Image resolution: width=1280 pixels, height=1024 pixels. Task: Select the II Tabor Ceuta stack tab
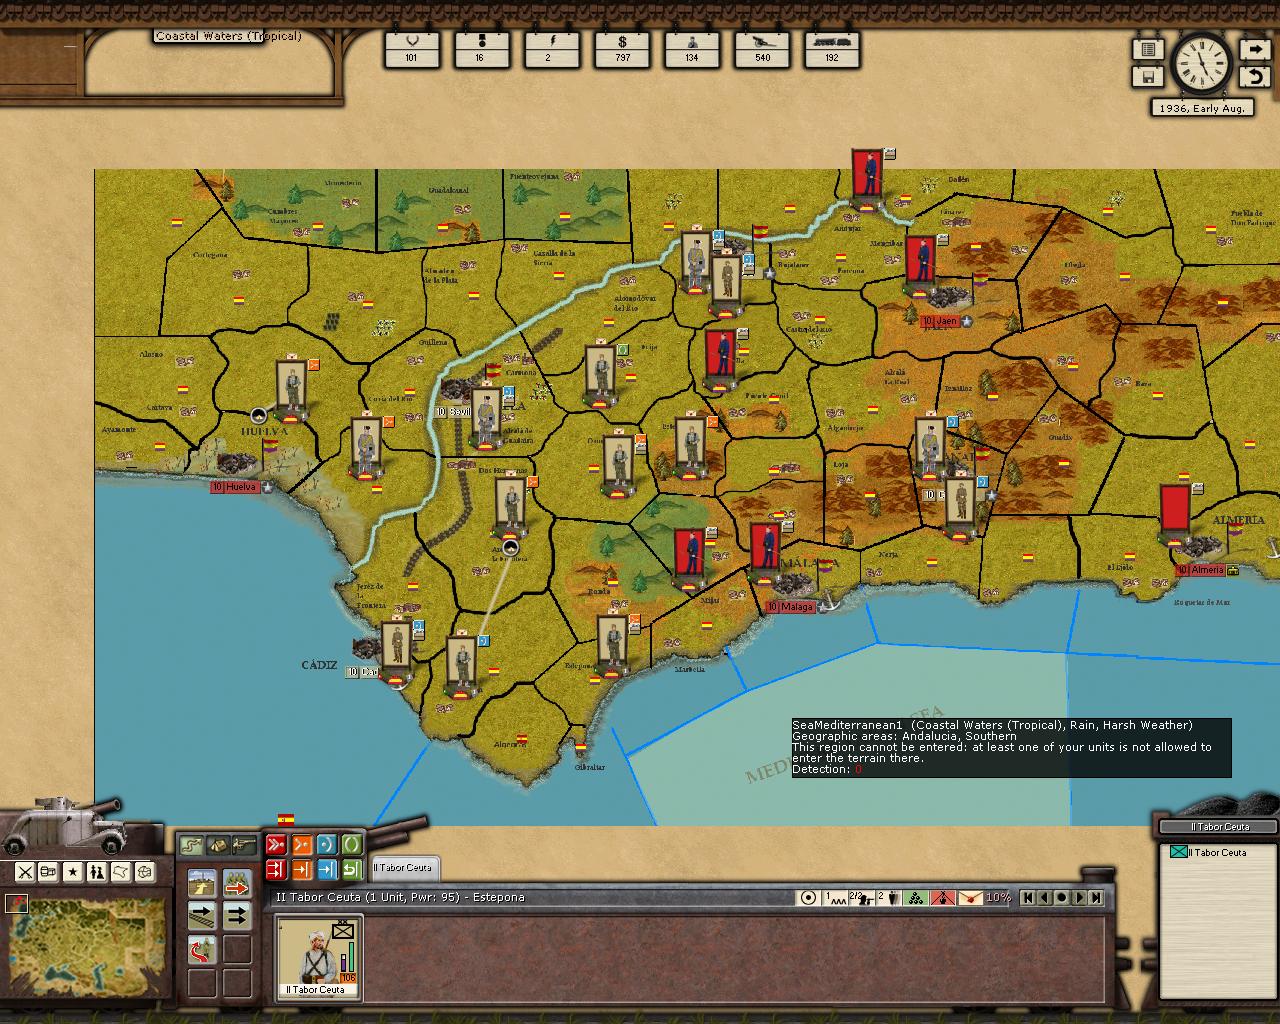[403, 867]
